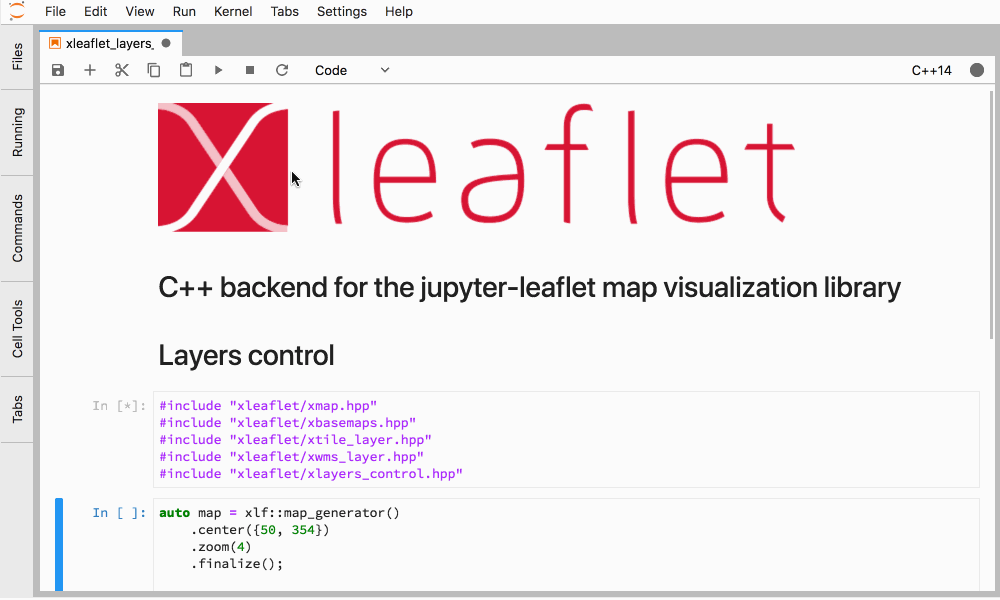Open the Kernel menu
This screenshot has width=1000, height=600.
[x=233, y=11]
